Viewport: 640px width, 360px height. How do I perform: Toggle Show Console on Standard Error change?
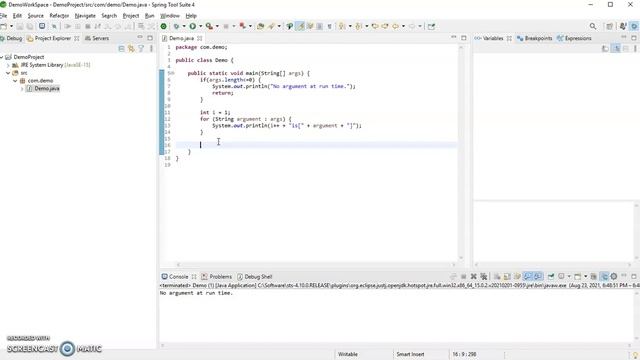click(x=538, y=277)
